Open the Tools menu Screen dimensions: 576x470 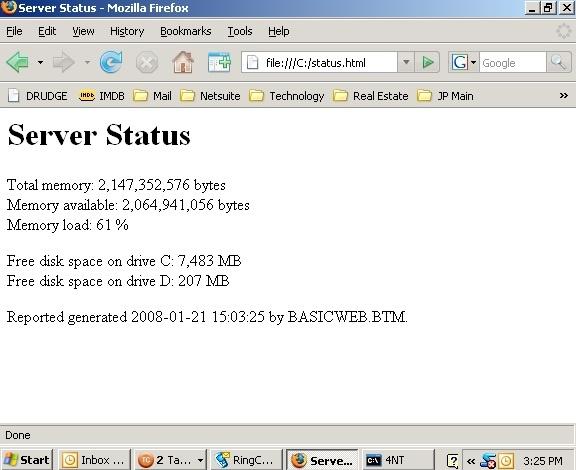[240, 31]
